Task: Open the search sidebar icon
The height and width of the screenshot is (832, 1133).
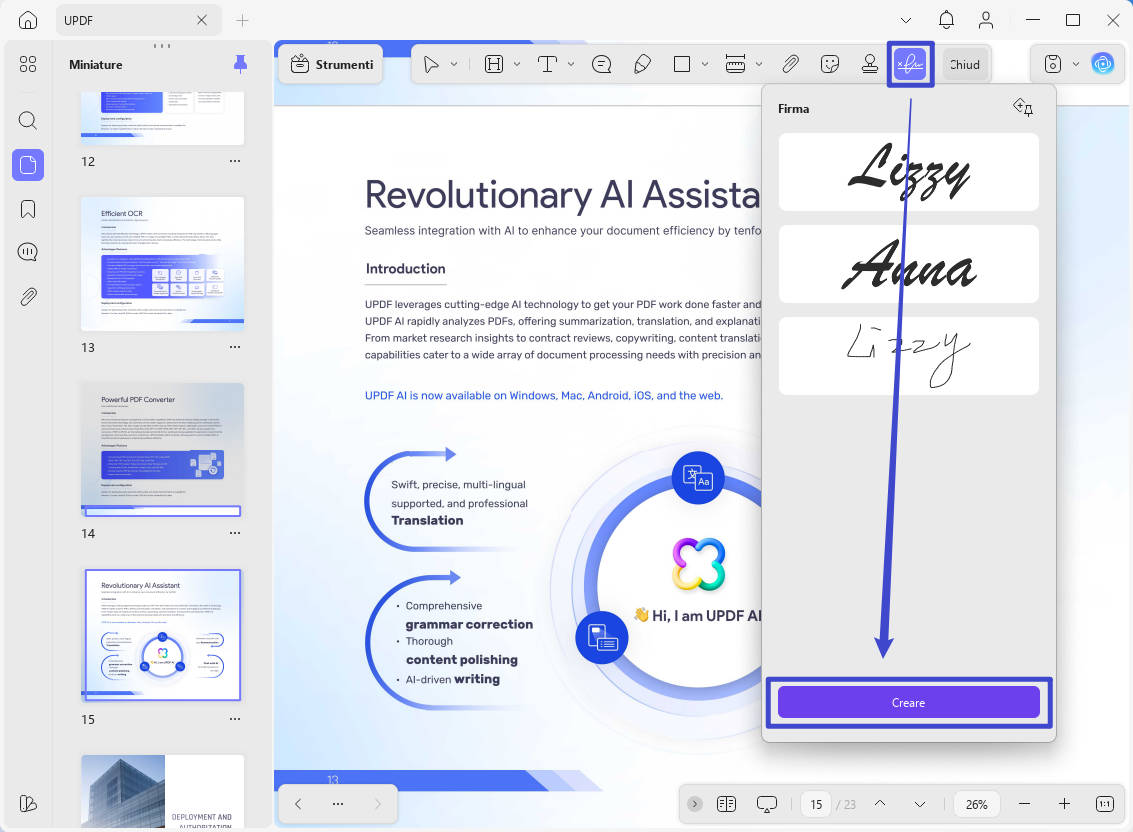Action: (27, 120)
